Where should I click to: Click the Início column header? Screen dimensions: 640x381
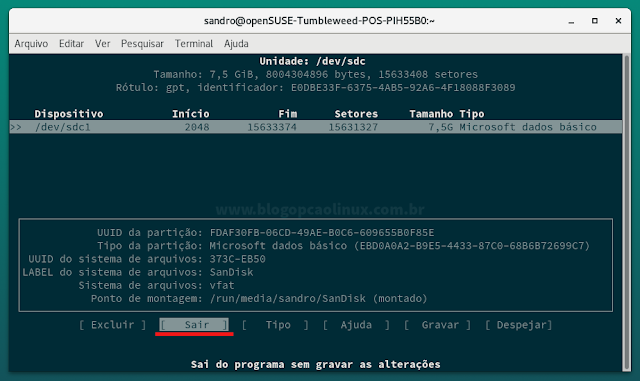pos(191,114)
